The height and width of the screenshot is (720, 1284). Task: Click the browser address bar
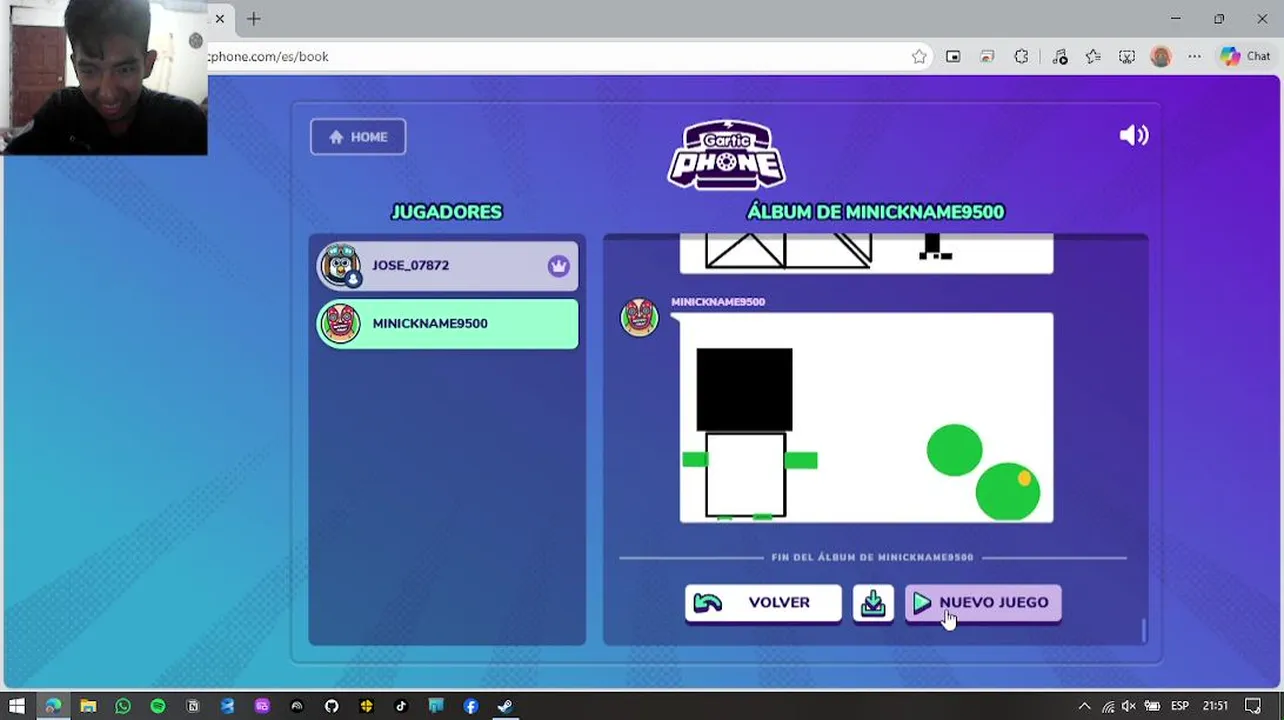(560, 57)
